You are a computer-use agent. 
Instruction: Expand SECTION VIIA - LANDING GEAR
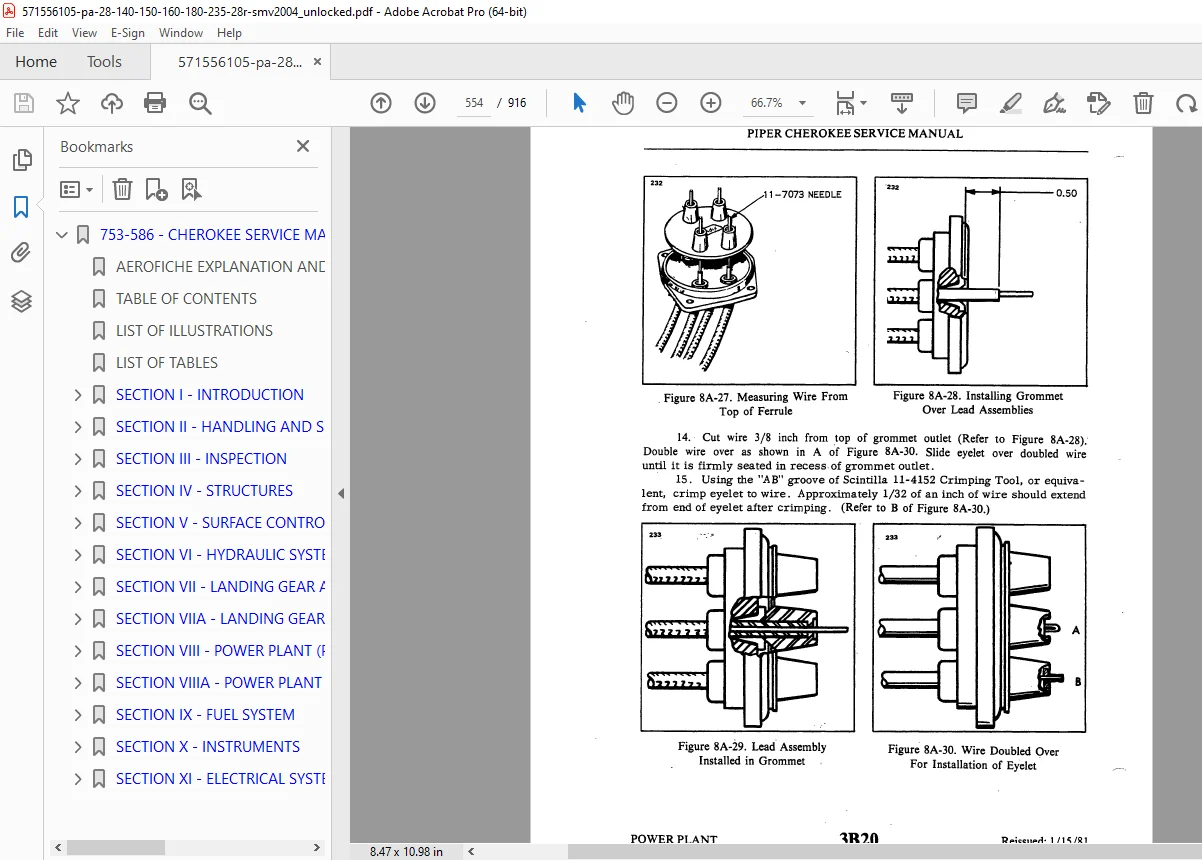(78, 619)
